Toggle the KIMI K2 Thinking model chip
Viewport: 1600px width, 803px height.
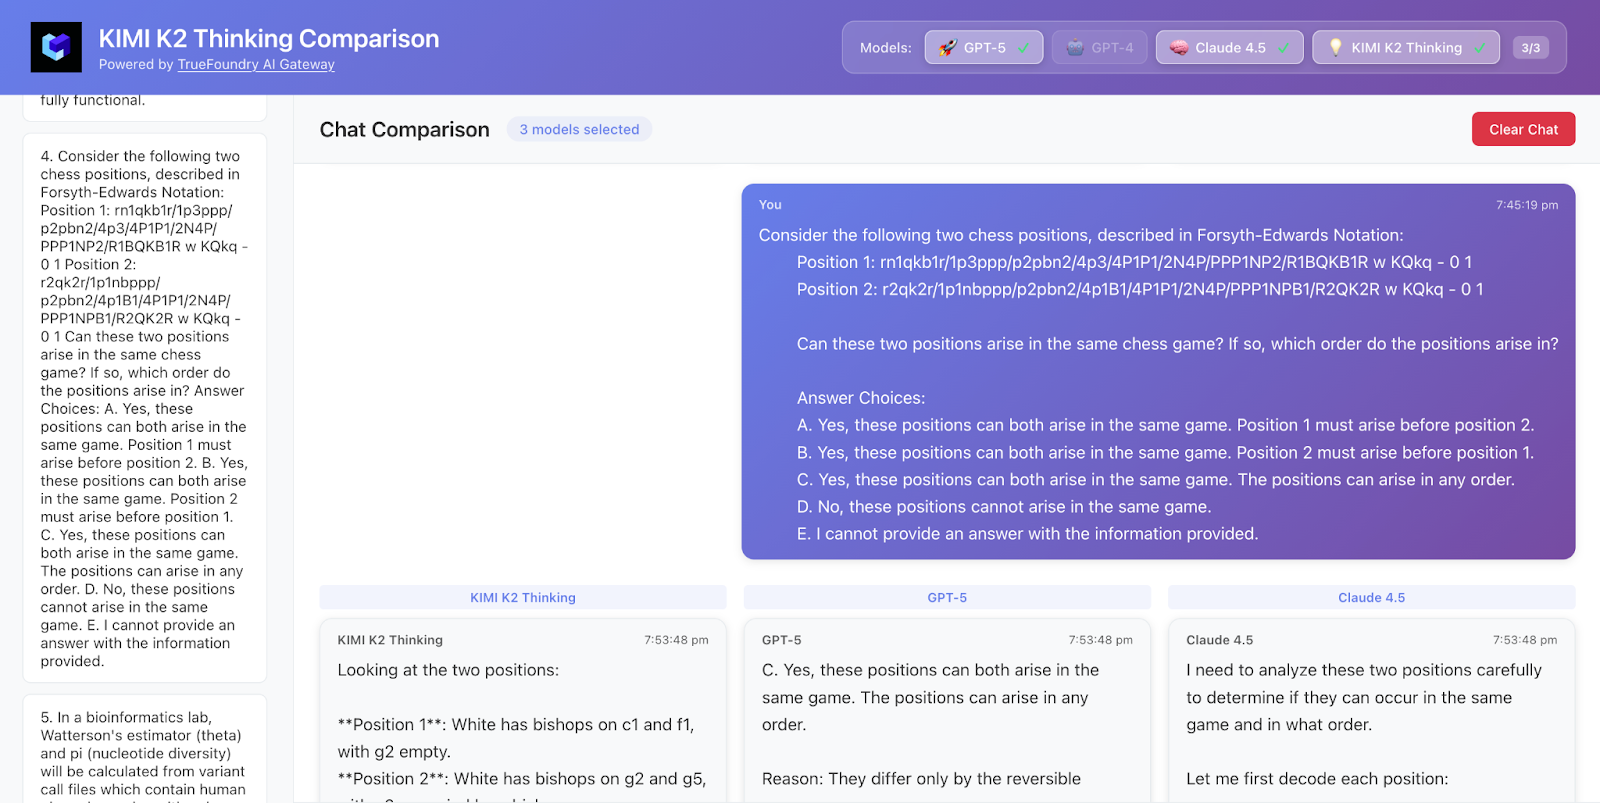[x=1405, y=47]
